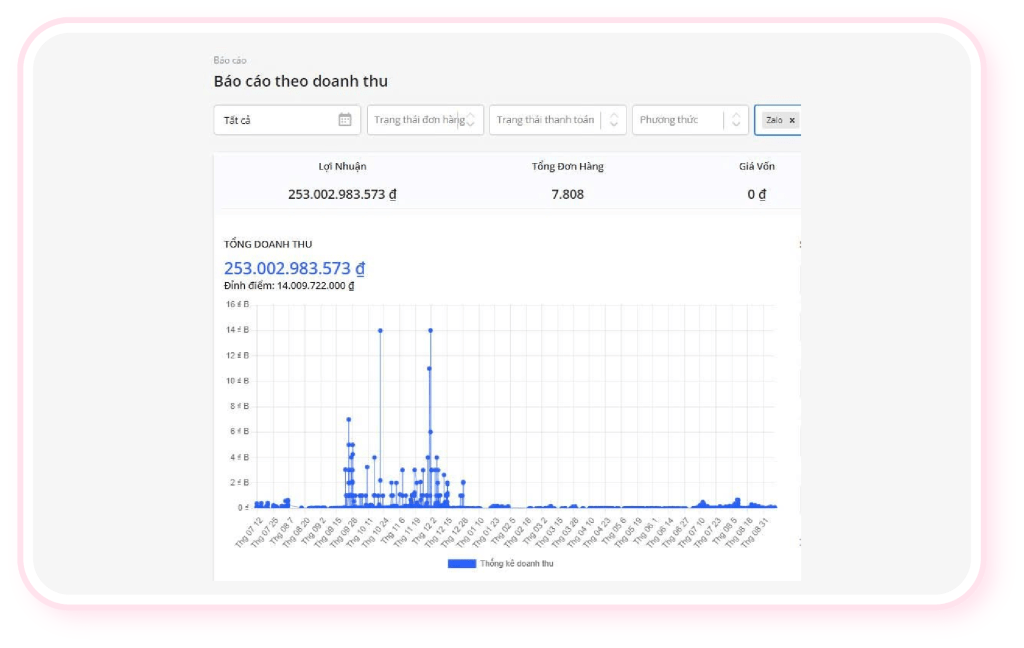1024x648 pixels.
Task: Click the calendar icon in date field
Action: 344,120
